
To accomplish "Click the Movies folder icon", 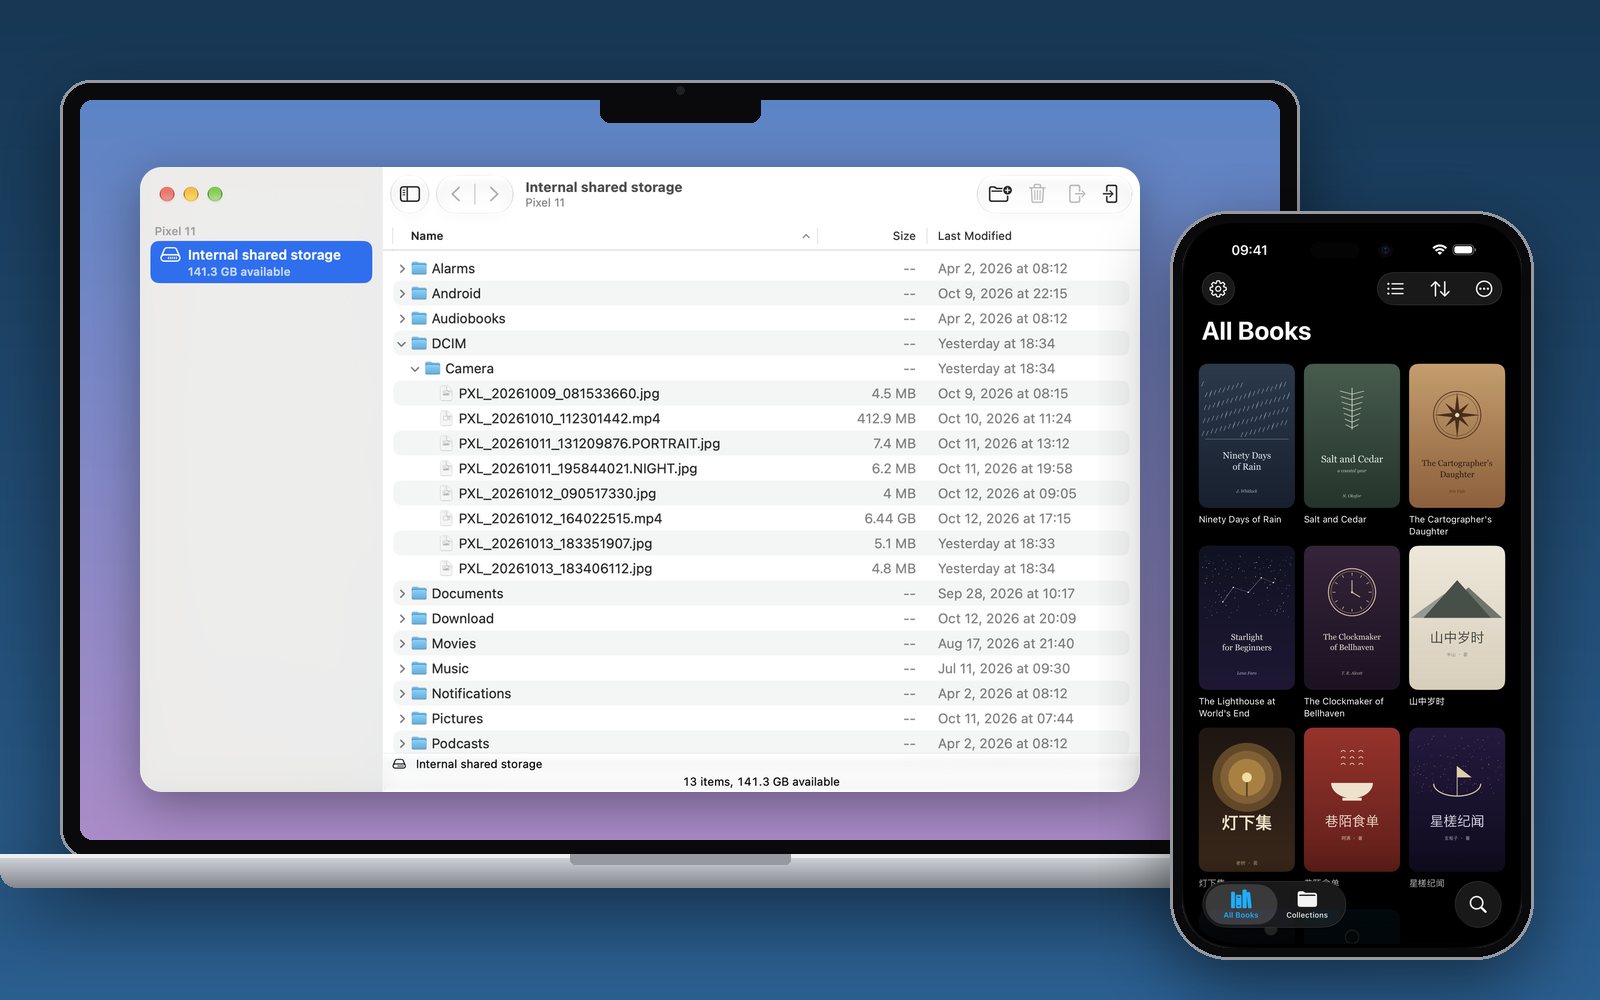I will click(420, 644).
